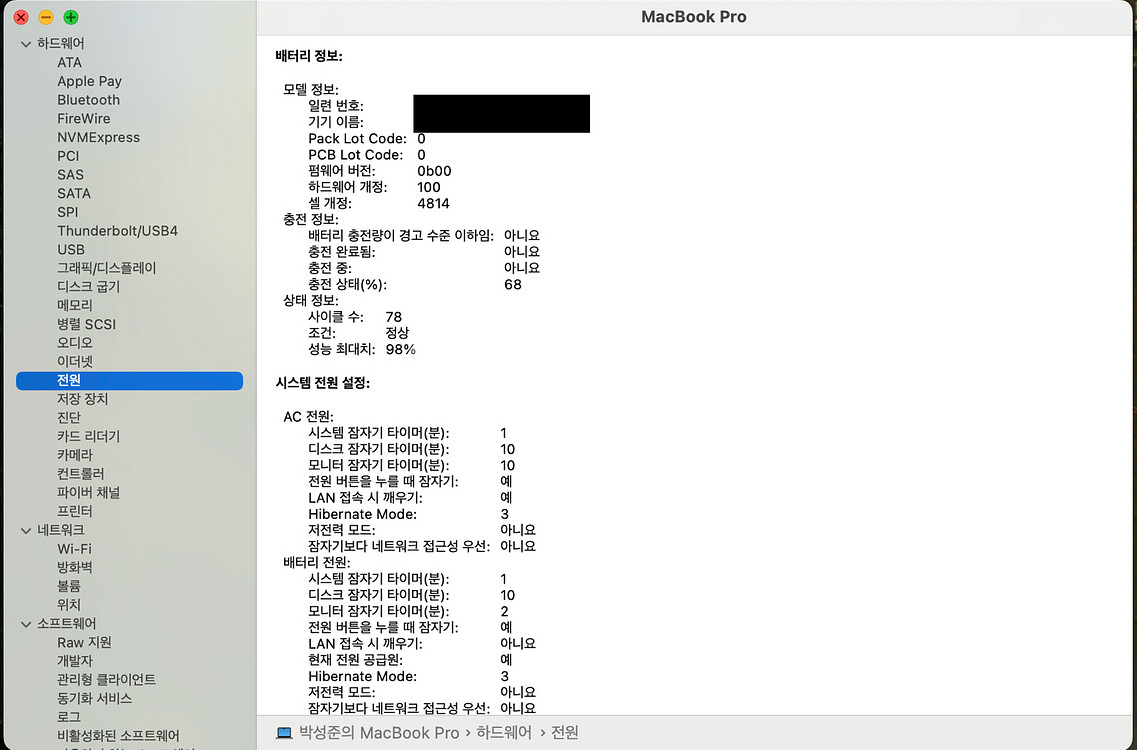Select 위치 in the sidebar
Viewport: 1137px width, 750px height.
69,605
